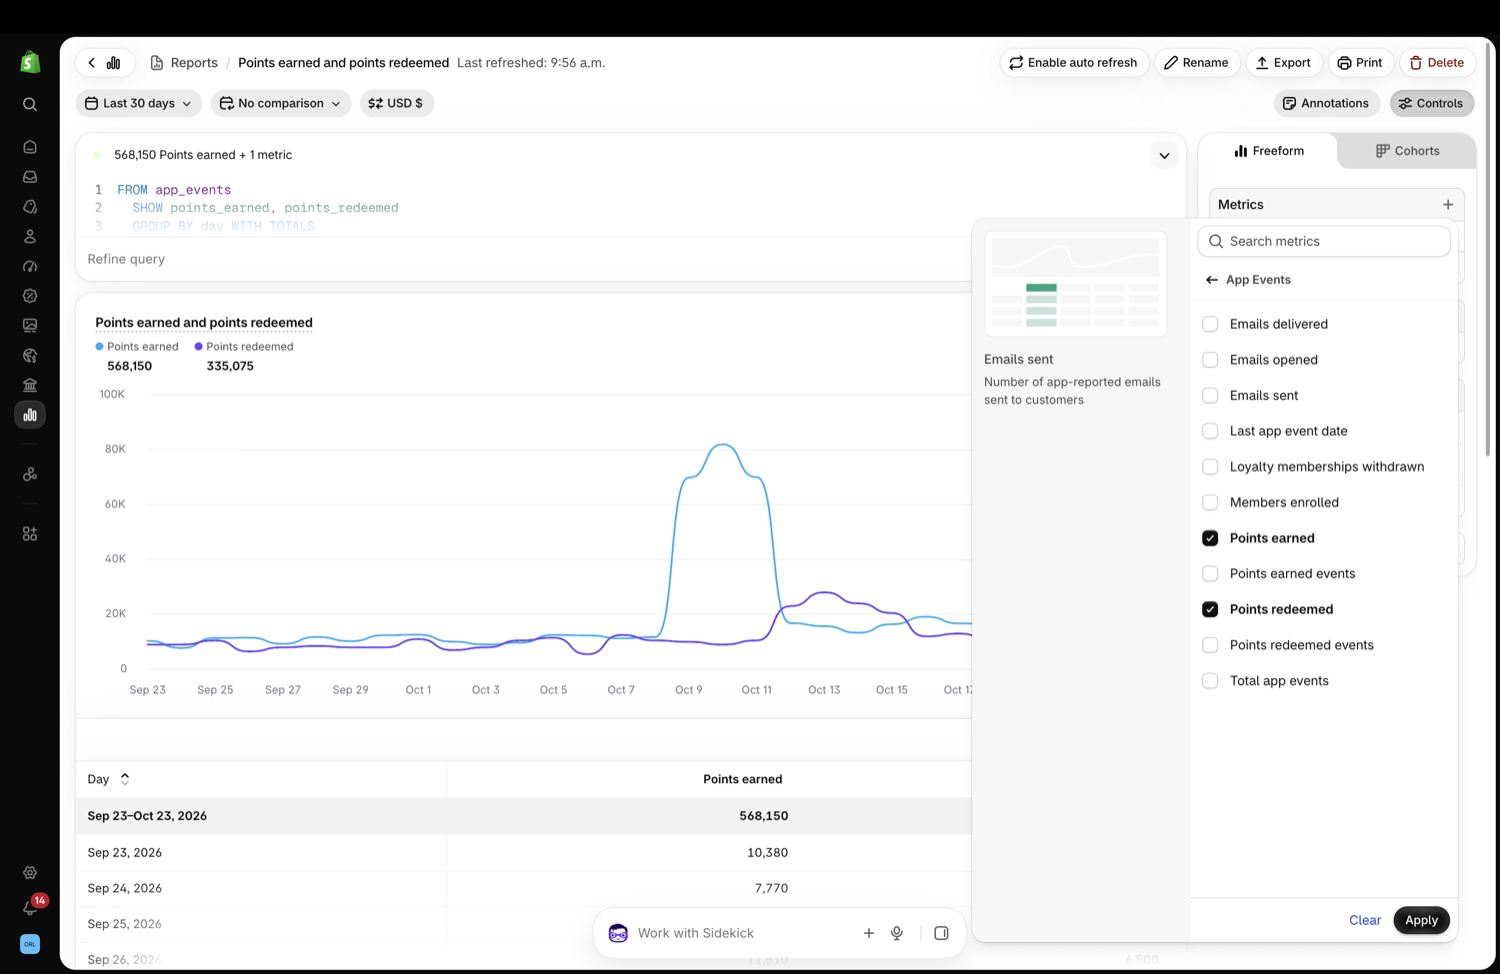Check the Emails delivered metric
The height and width of the screenshot is (974, 1500).
coord(1210,324)
